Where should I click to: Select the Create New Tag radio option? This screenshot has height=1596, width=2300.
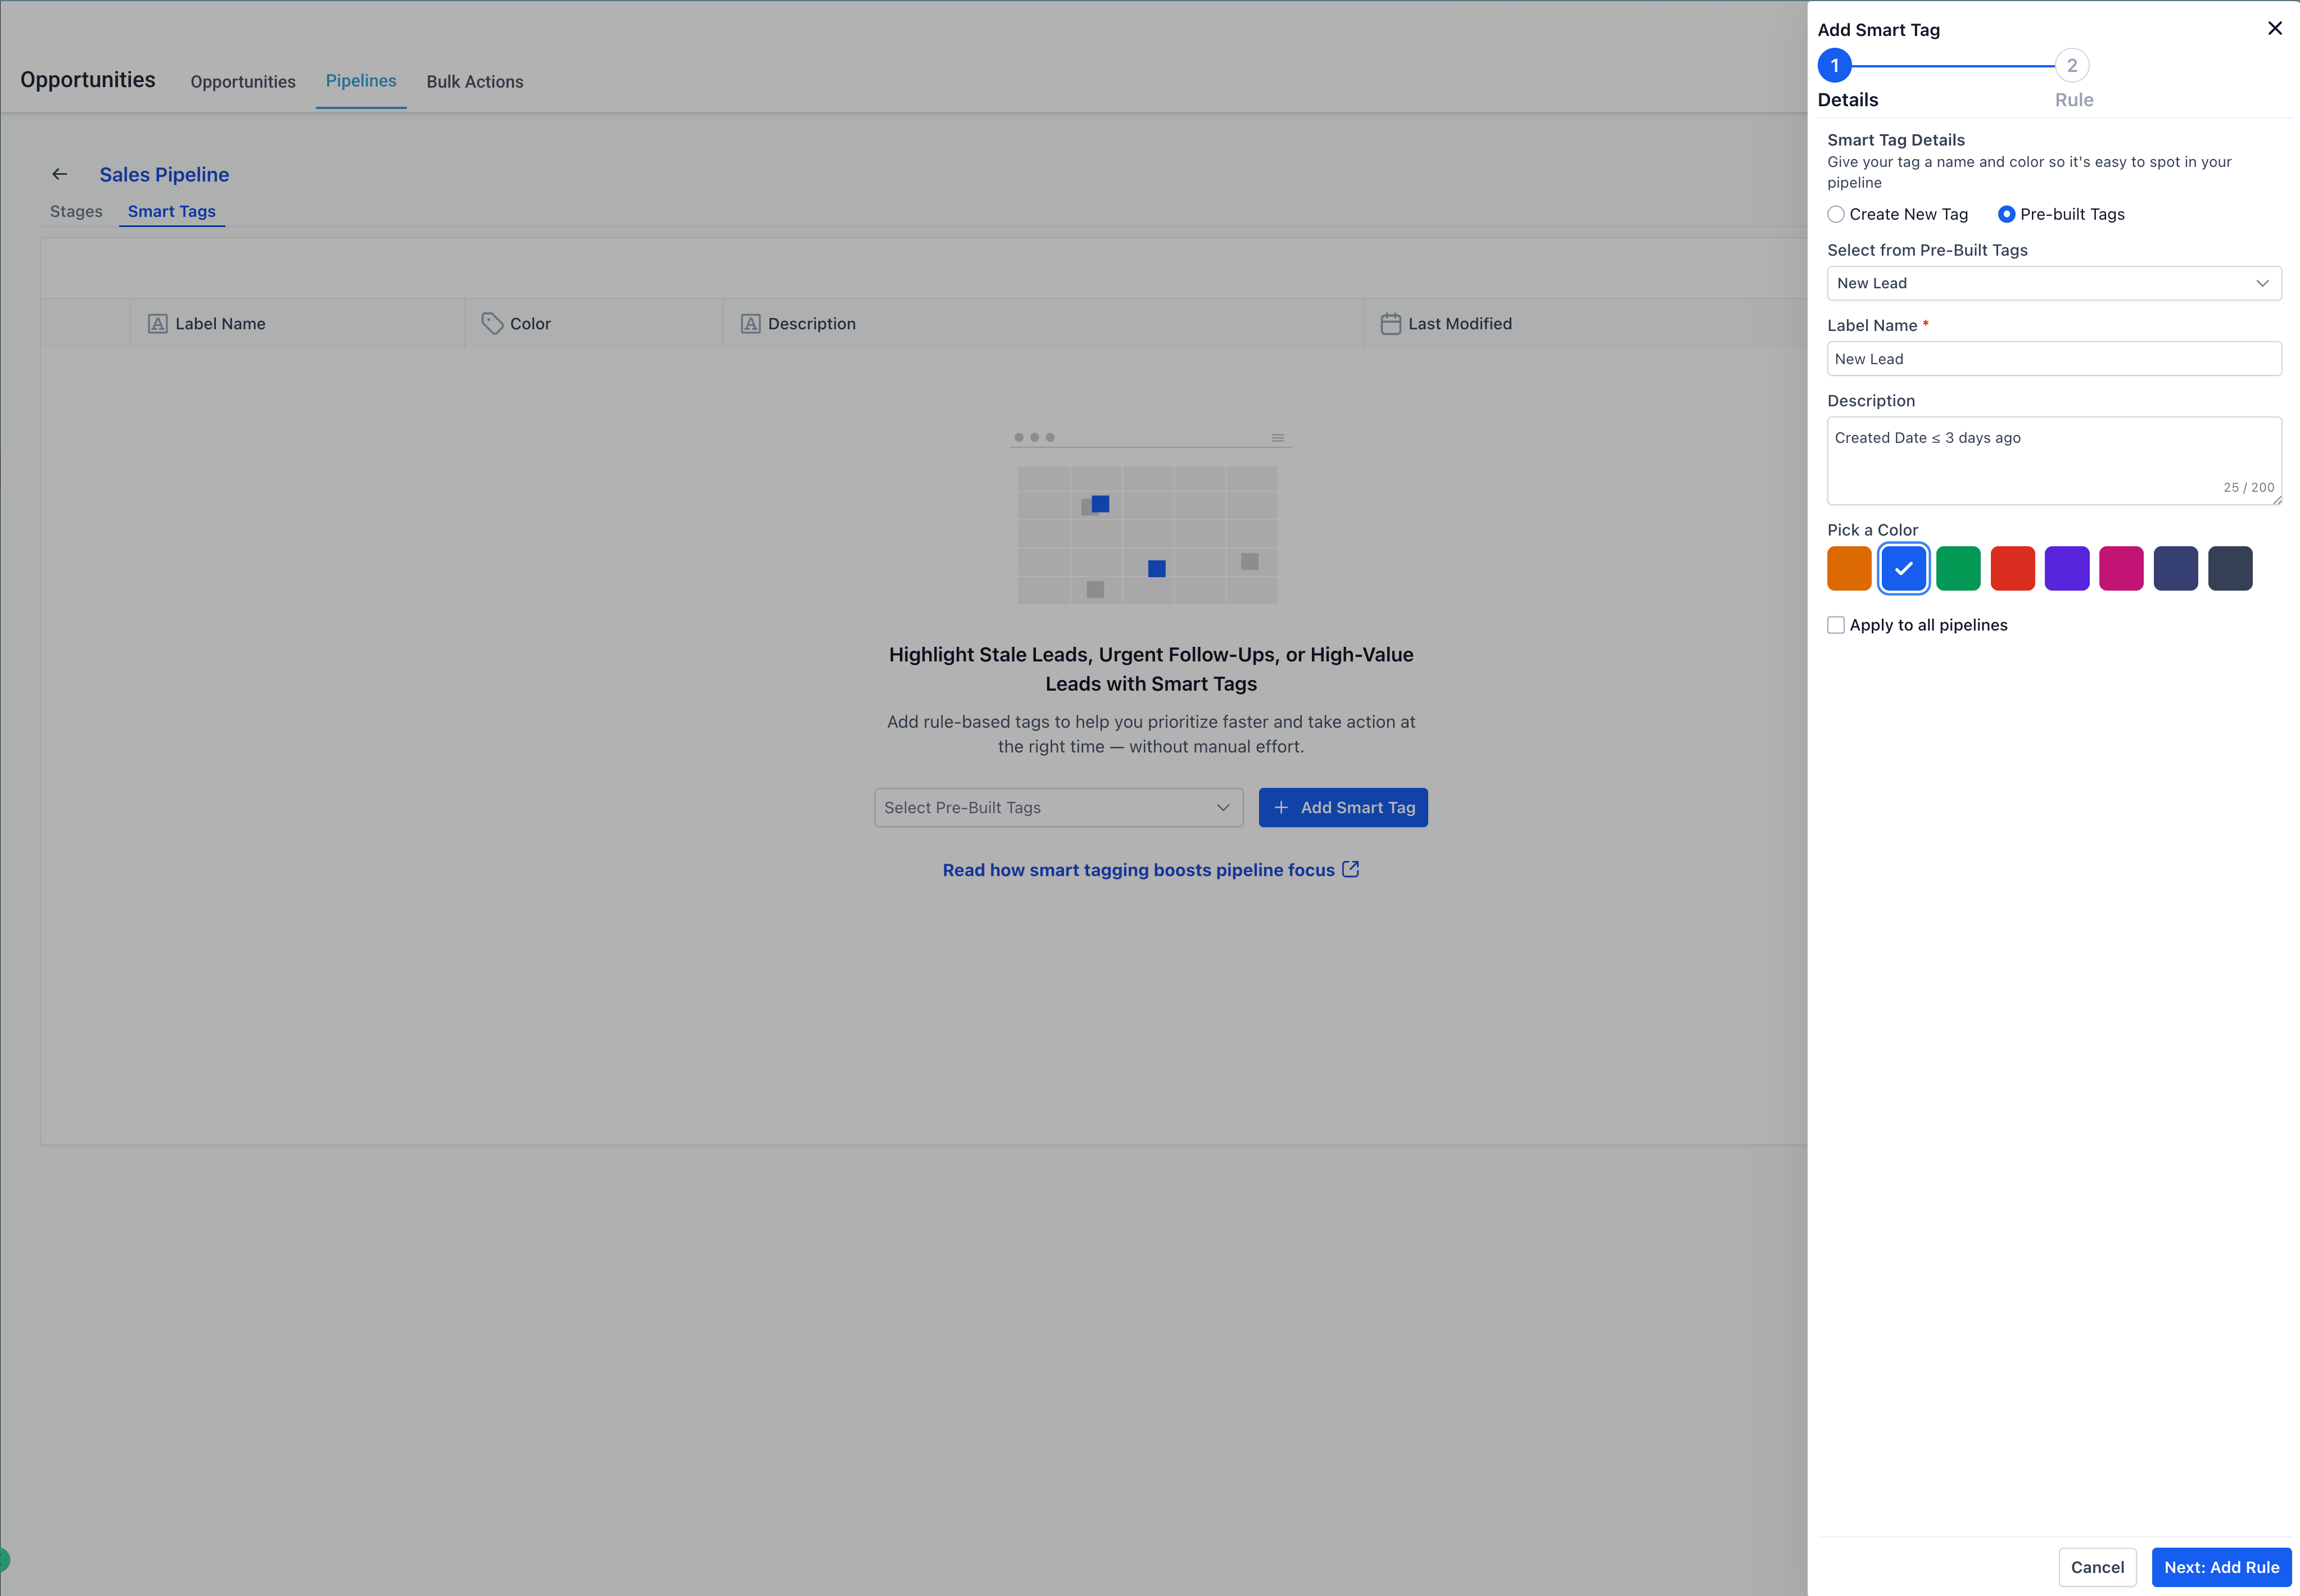1836,214
